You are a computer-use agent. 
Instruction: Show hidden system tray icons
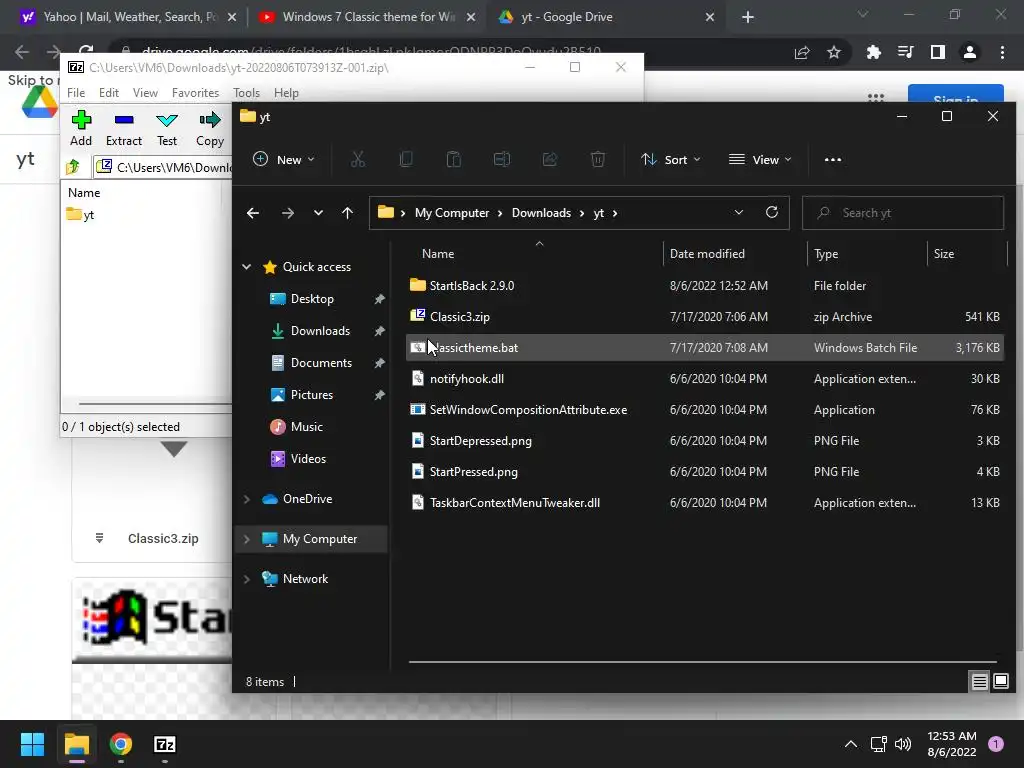(x=851, y=744)
